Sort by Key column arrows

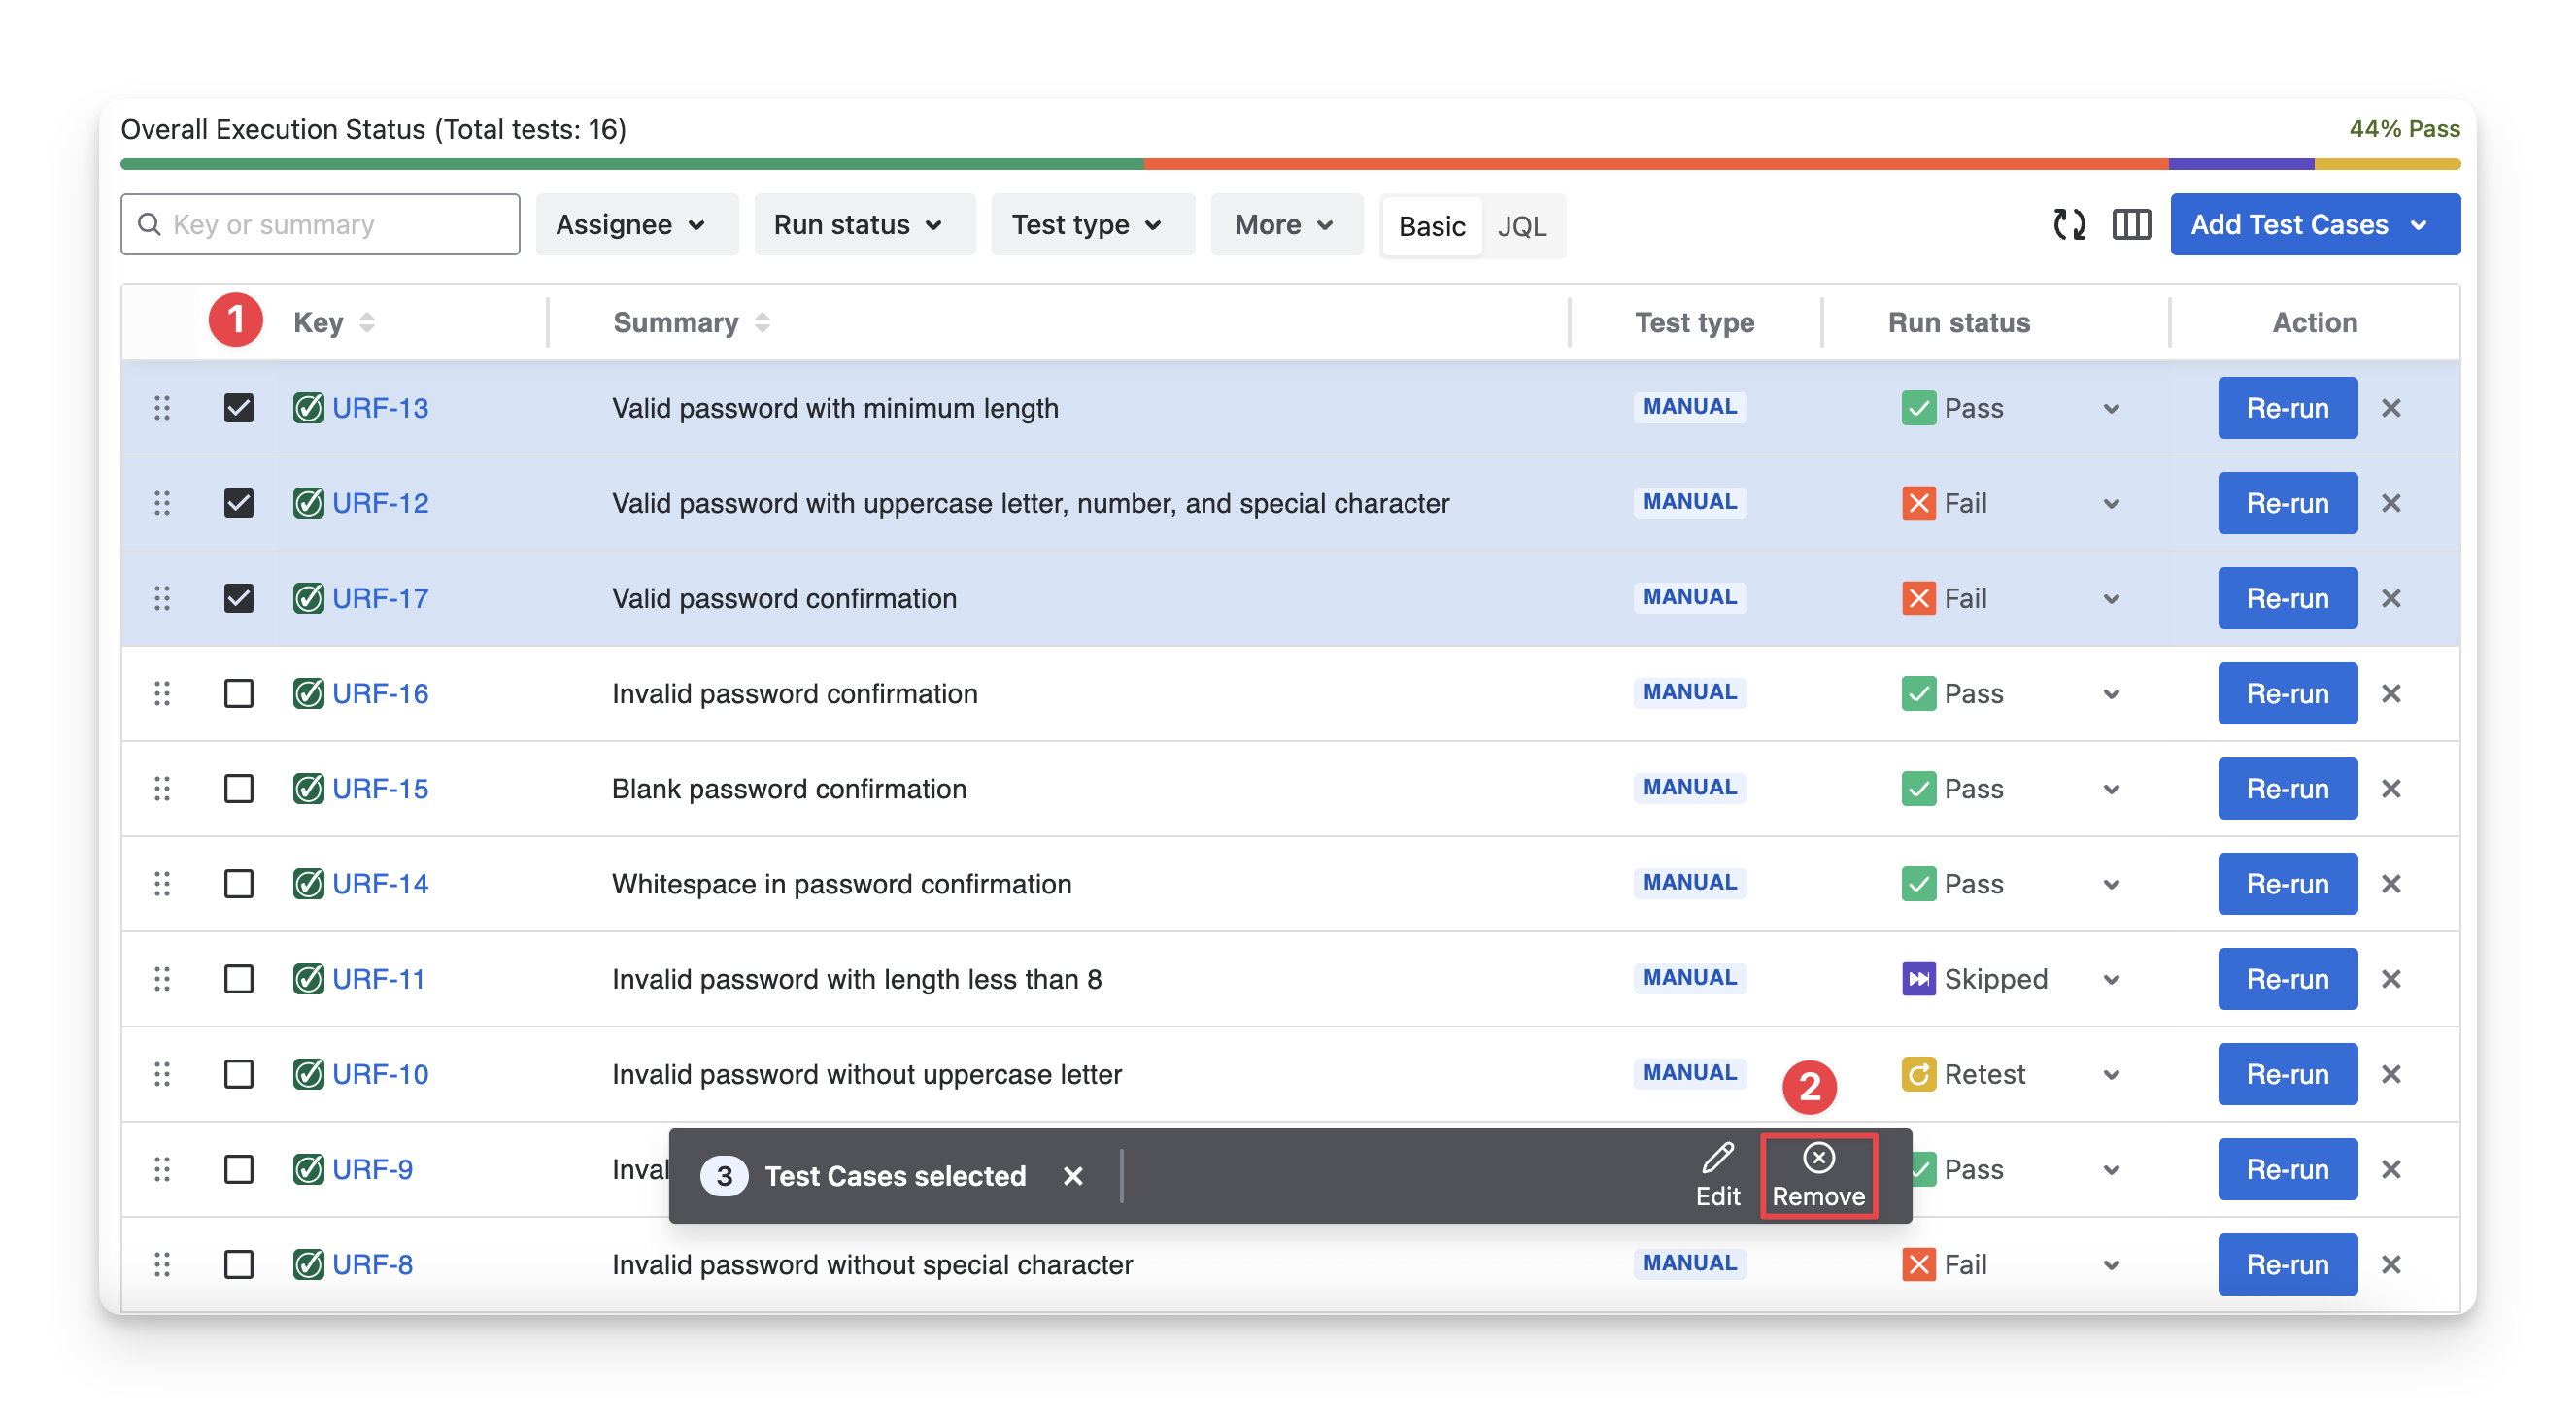point(367,322)
